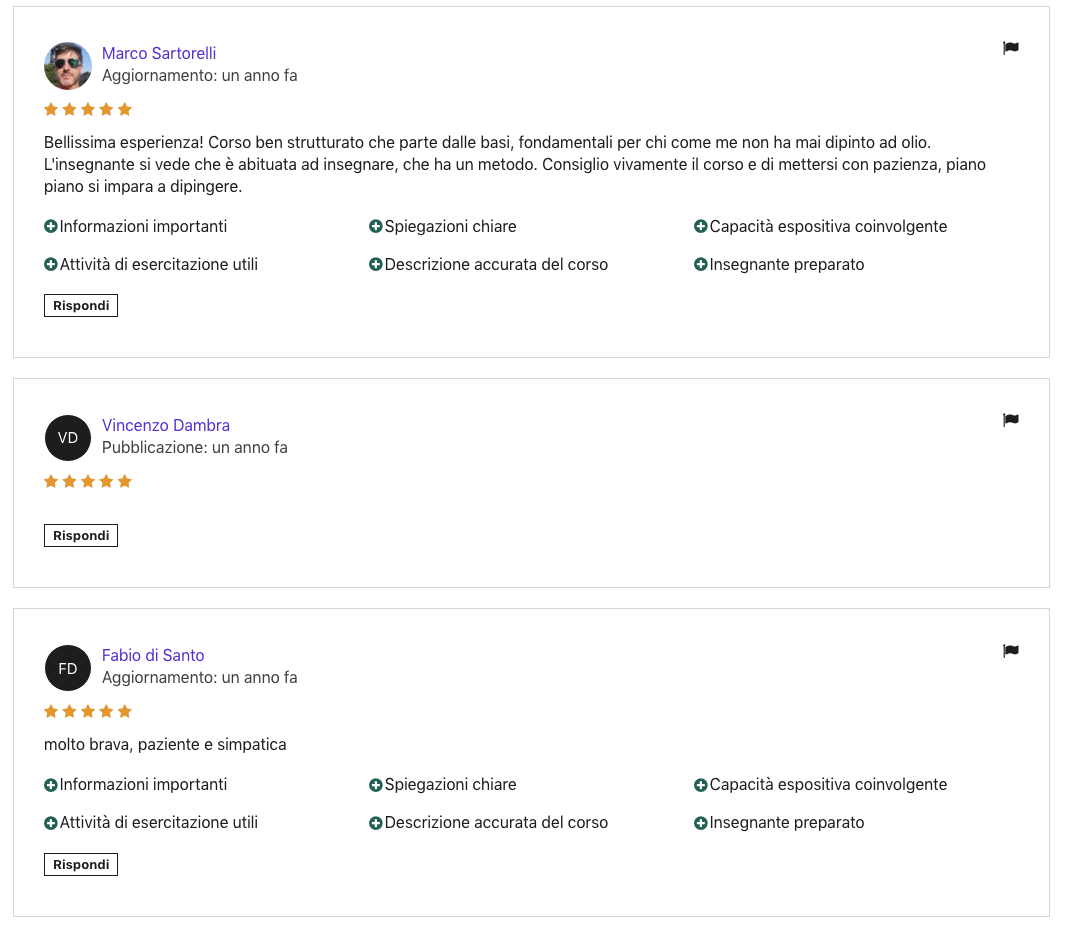Click Marco Sartorelli's five-star rating

(x=88, y=109)
